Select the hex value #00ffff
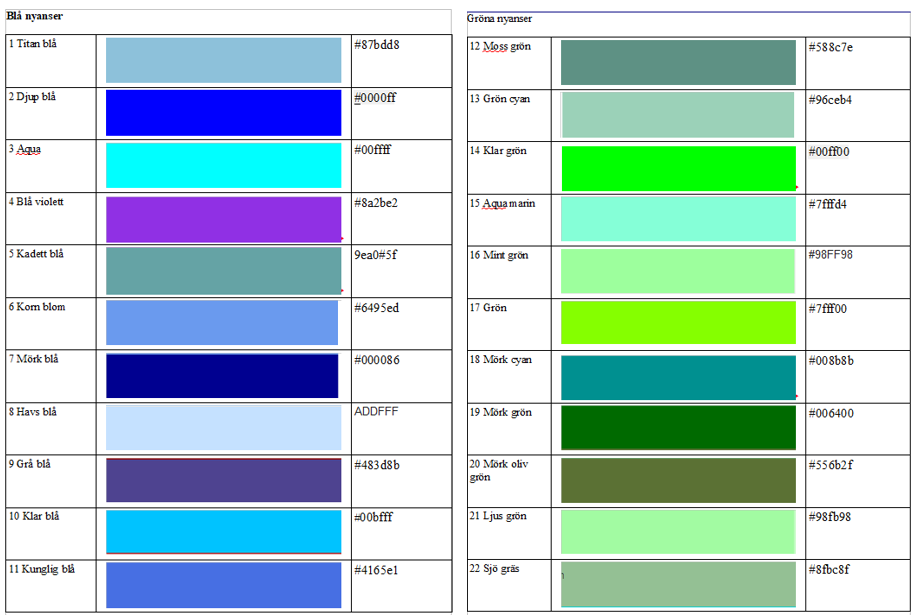 click(372, 150)
